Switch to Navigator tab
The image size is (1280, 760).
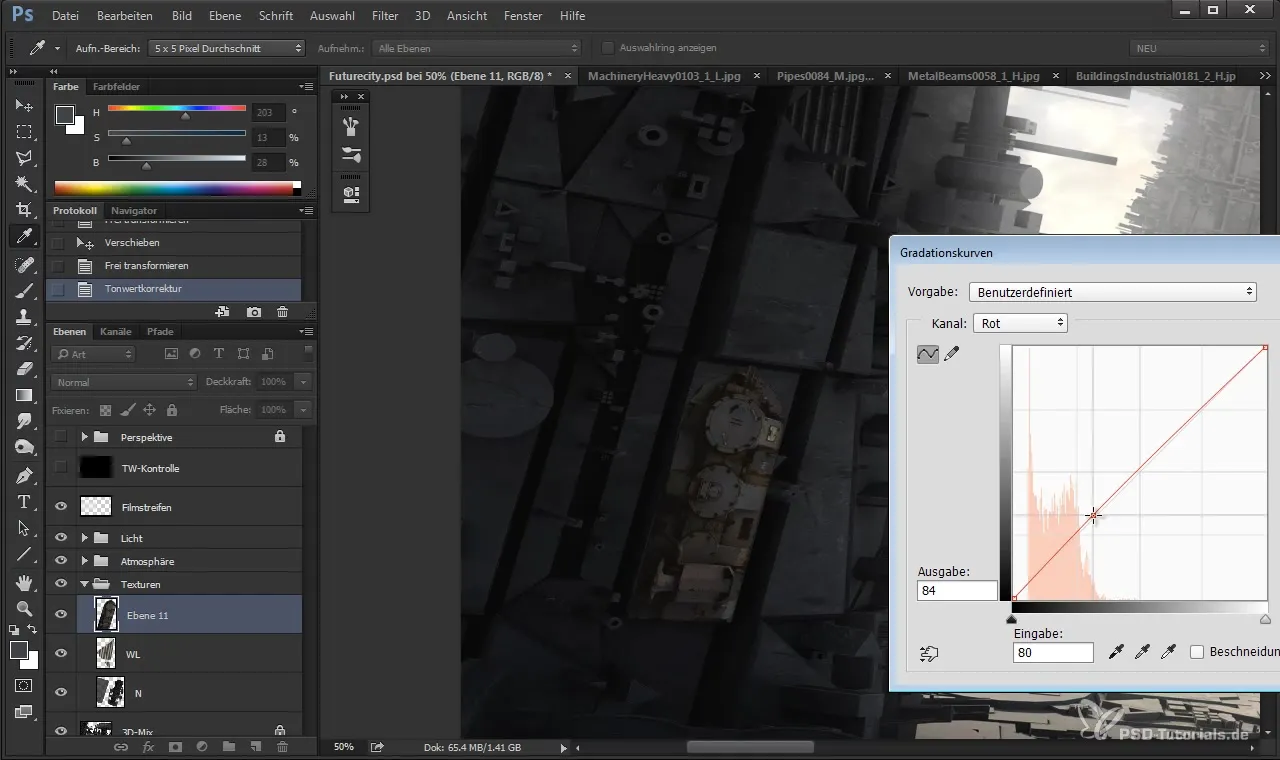(134, 210)
